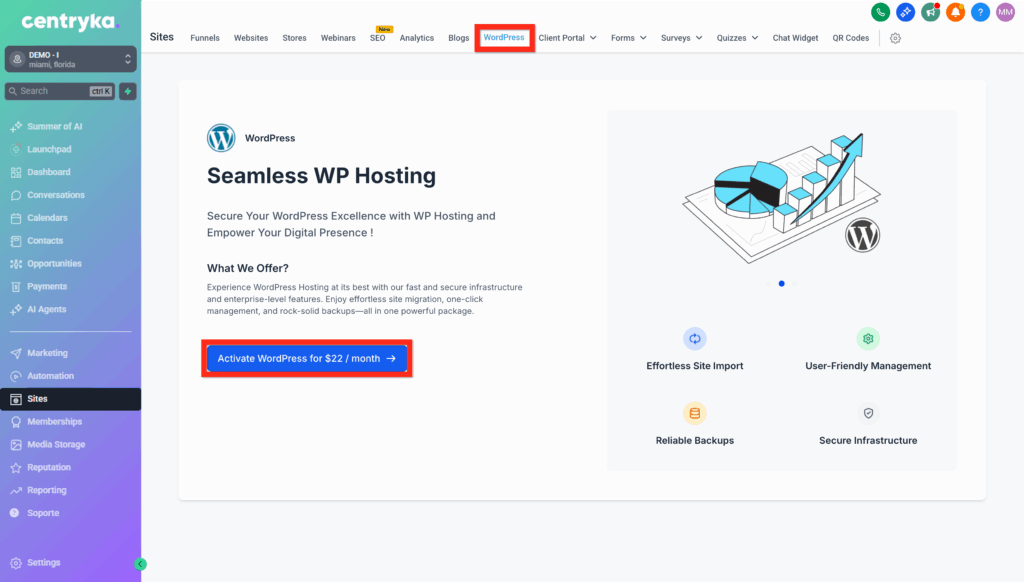Screen dimensions: 1024x582
Task: Activate WordPress for $22 / month
Action: point(307,358)
